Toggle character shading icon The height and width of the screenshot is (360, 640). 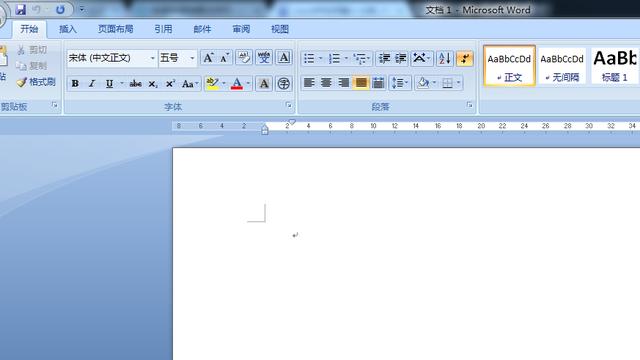coord(264,84)
